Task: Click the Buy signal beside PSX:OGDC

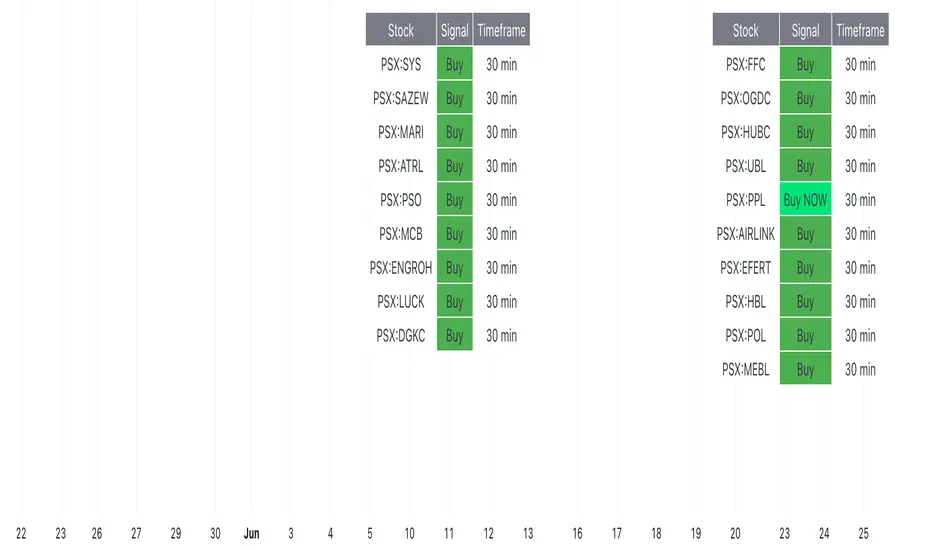Action: 805,99
